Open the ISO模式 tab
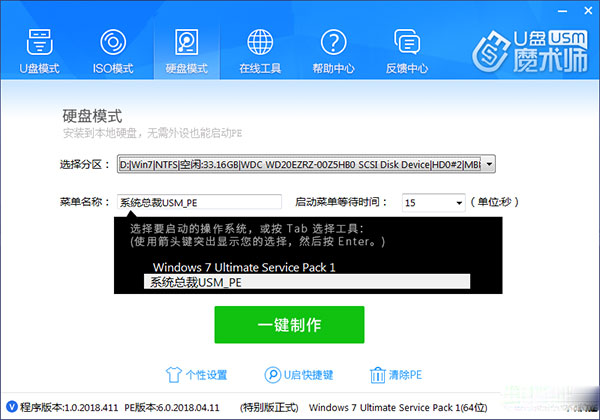Viewport: 600px width, 420px height. (x=113, y=51)
